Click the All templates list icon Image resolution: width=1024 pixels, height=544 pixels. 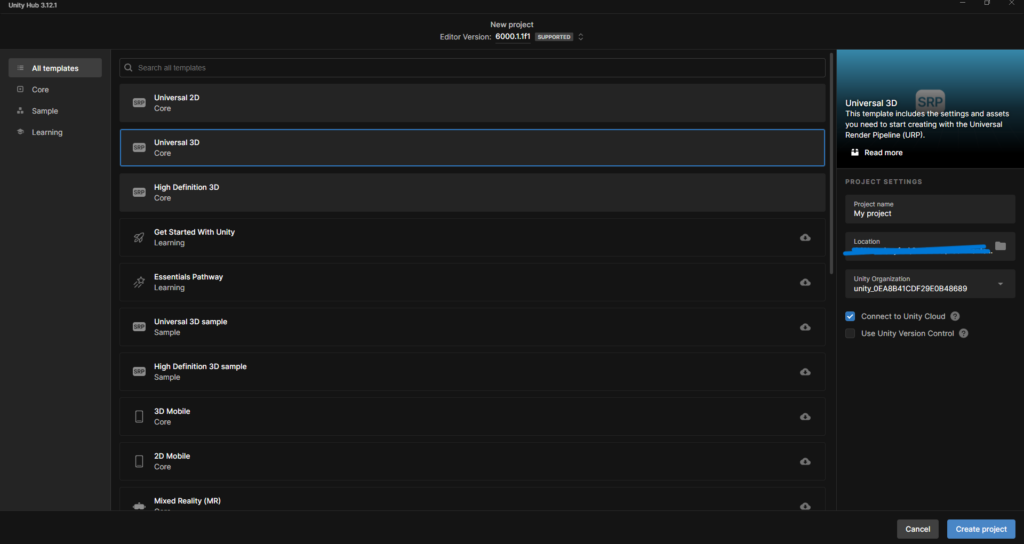click(20, 68)
